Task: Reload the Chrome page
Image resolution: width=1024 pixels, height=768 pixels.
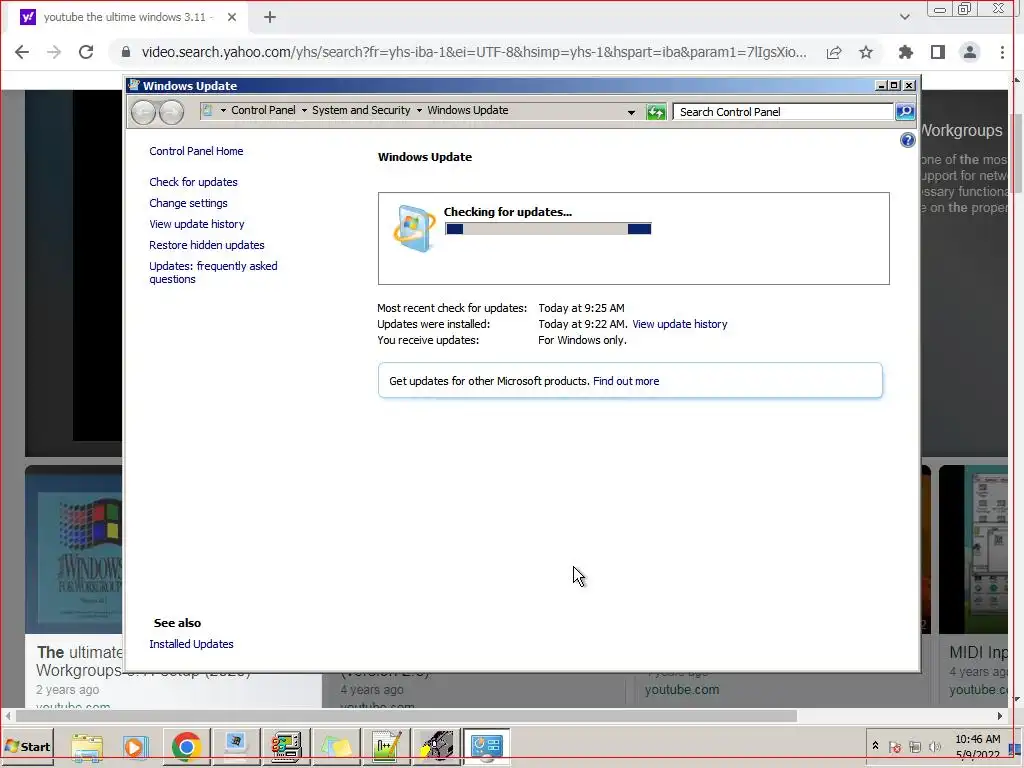Action: (x=86, y=52)
